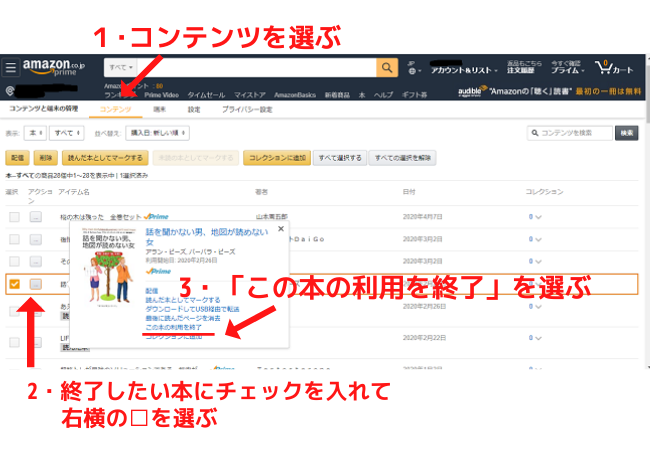Open the search category すべて dropdown
Screen dimensions: 650x450
point(121,67)
